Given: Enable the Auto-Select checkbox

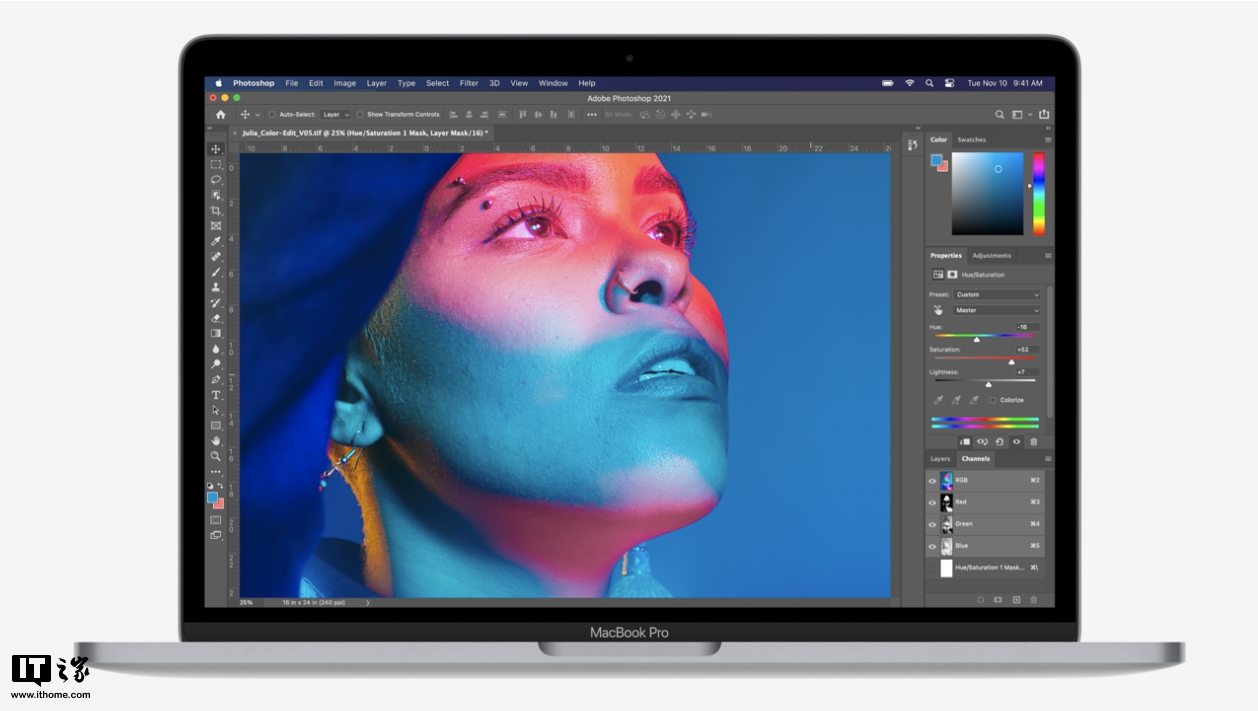Looking at the screenshot, I should 272,115.
